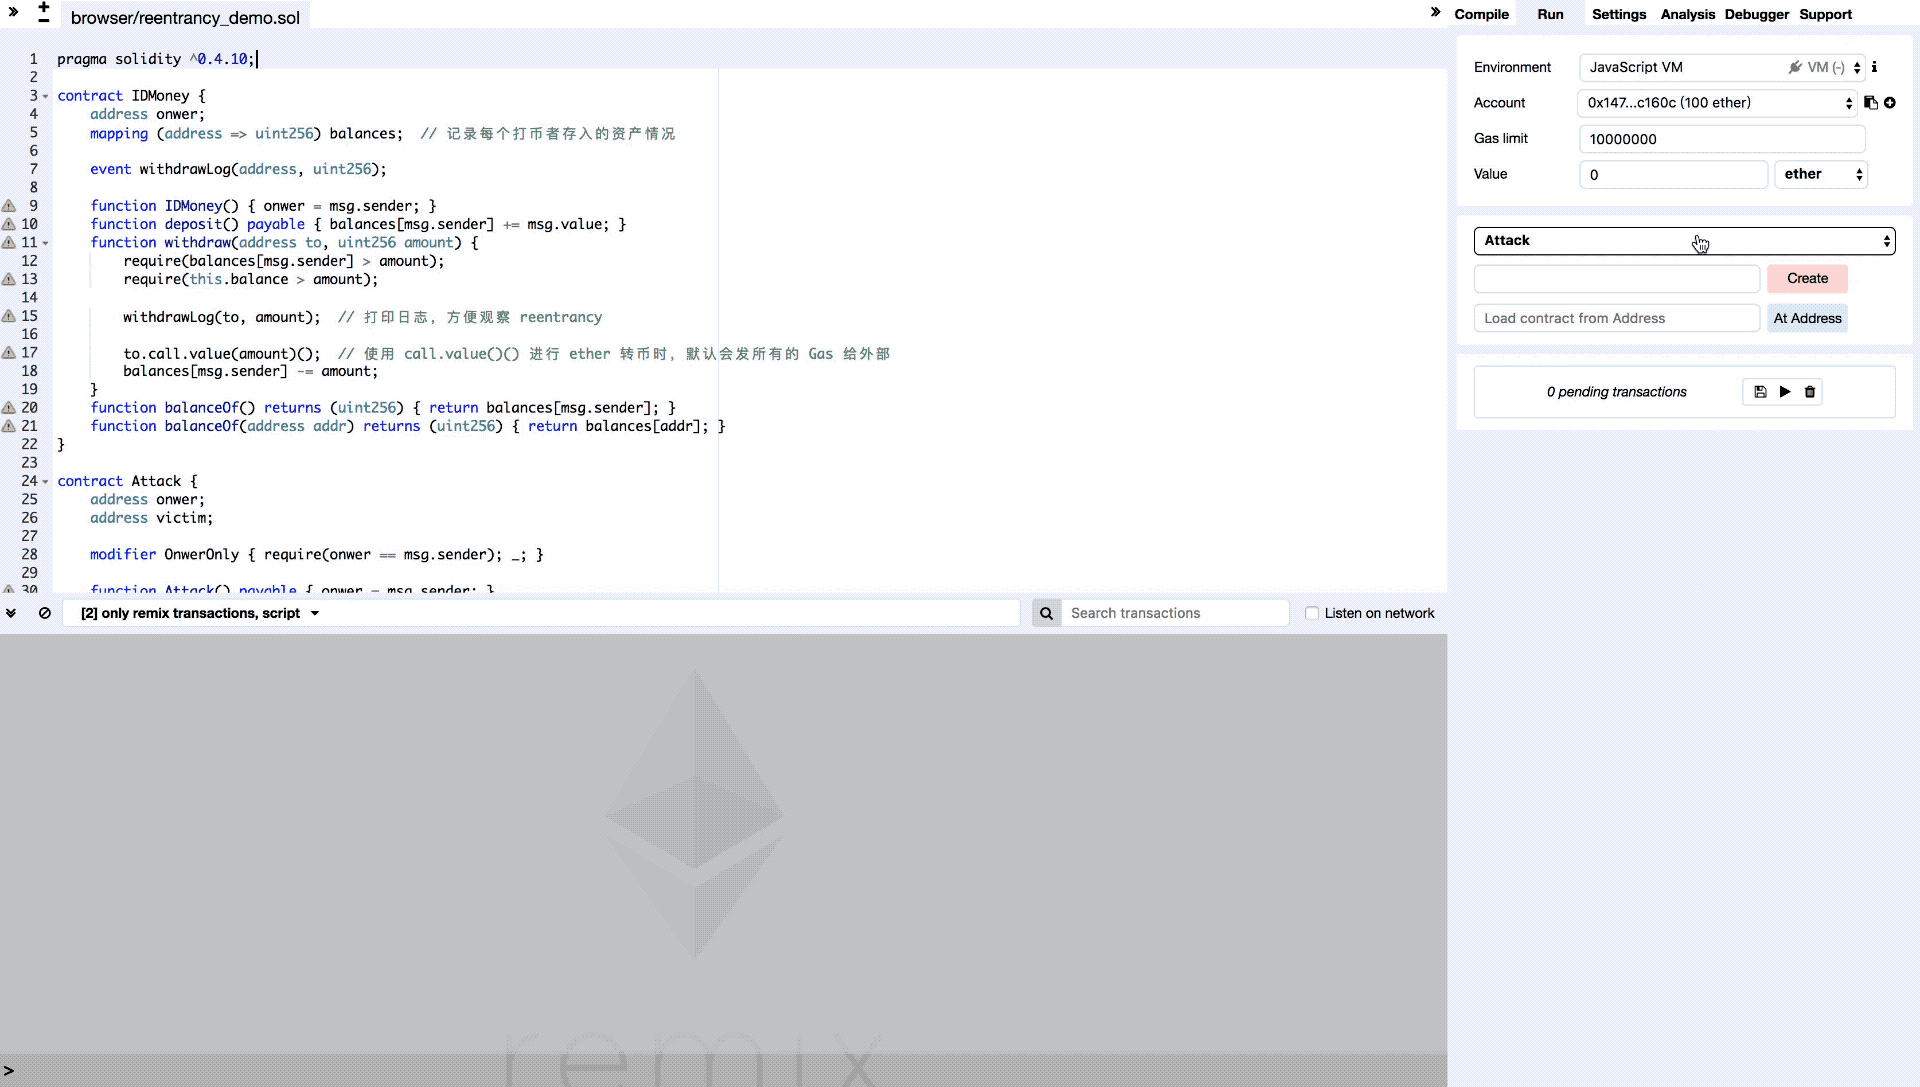Viewport: 1920px width, 1087px height.
Task: Enable the Listen on network checkbox
Action: point(1312,613)
